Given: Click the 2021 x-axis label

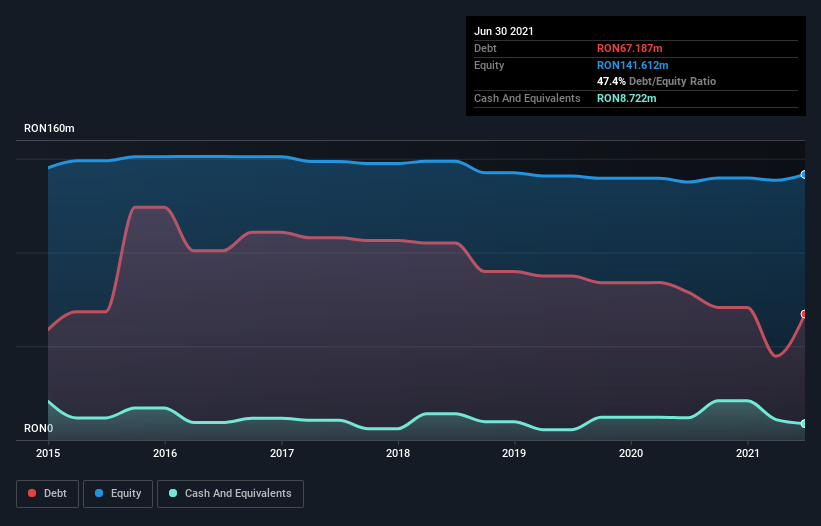Looking at the screenshot, I should 748,453.
